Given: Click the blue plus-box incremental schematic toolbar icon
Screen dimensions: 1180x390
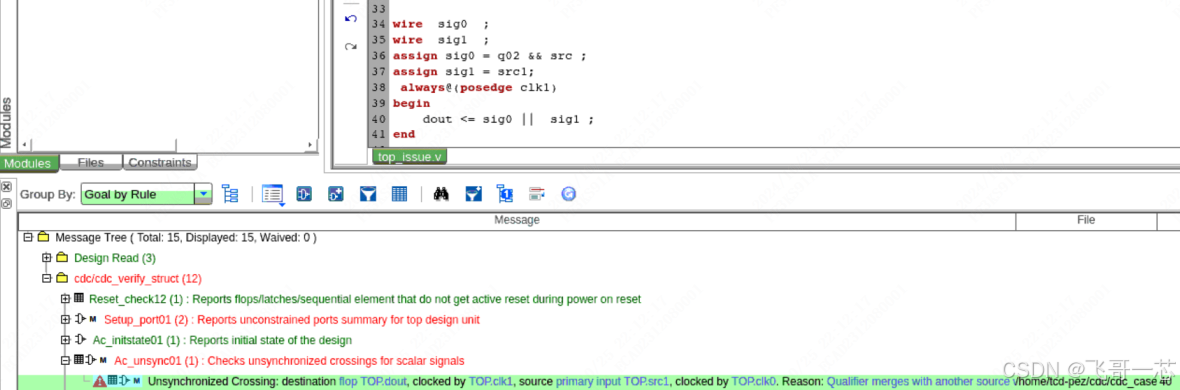Looking at the screenshot, I should tap(336, 194).
